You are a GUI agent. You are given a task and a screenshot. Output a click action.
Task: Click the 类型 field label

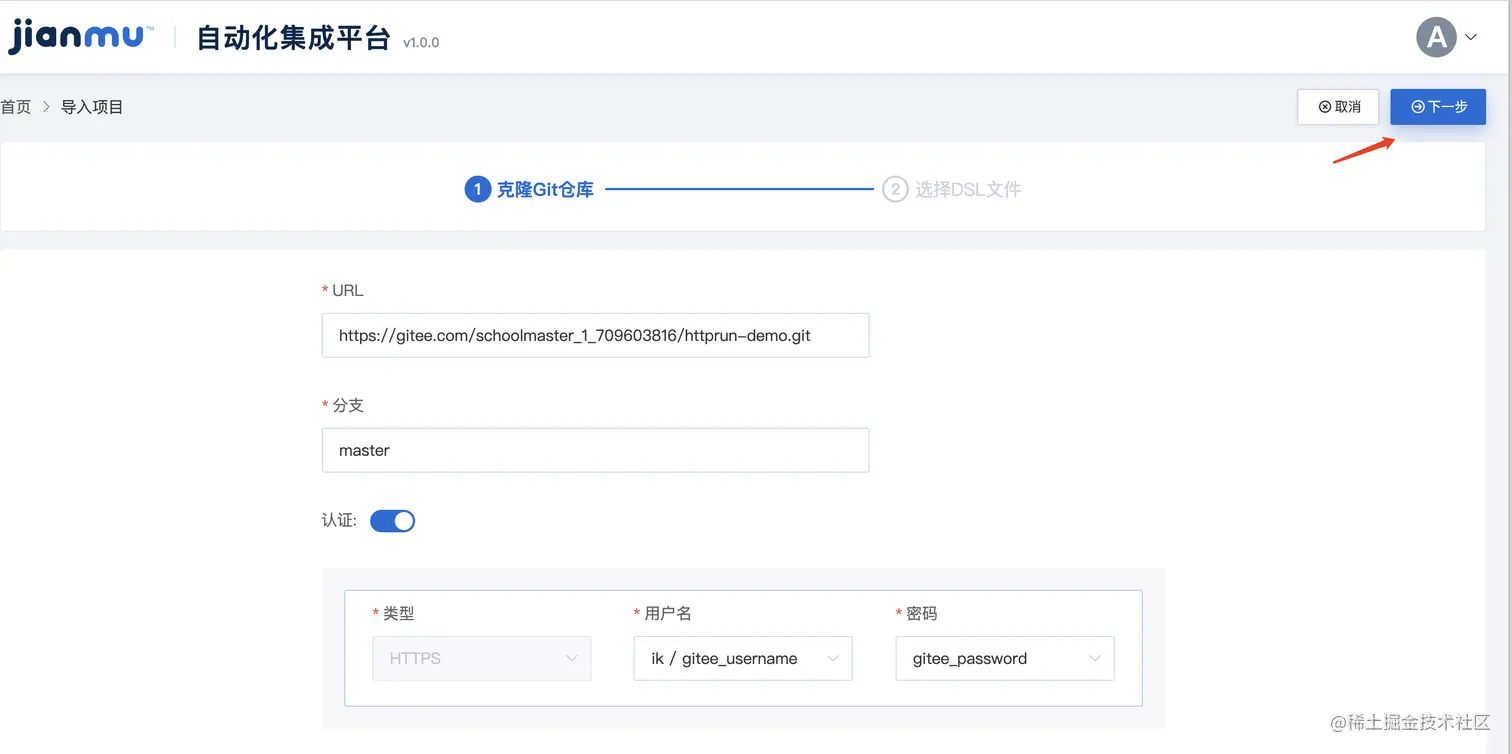[x=399, y=613]
